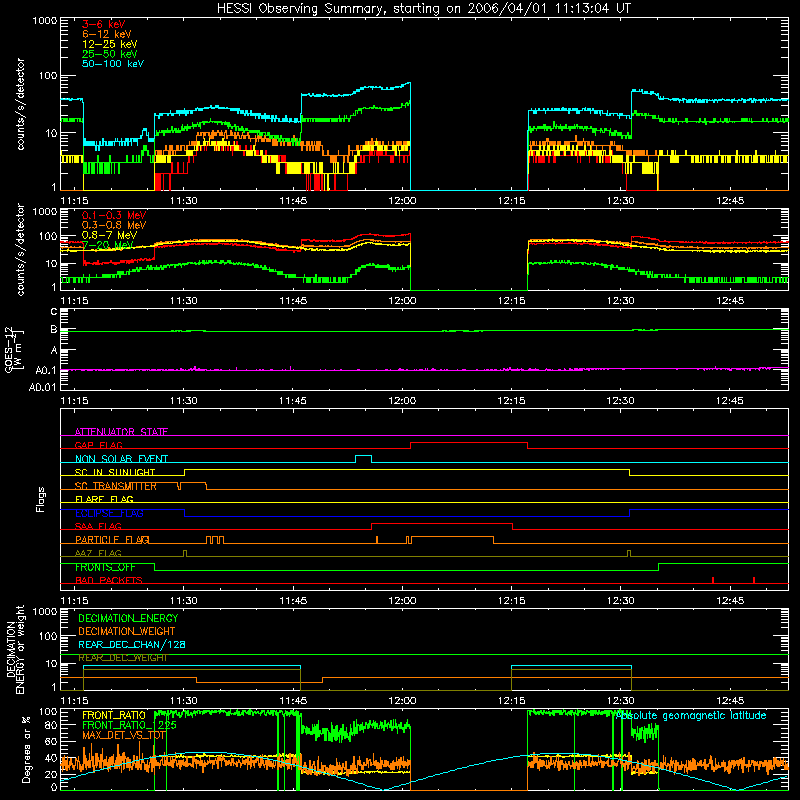The width and height of the screenshot is (800, 800).
Task: Select the 3-6 keV legend label
Action: (103, 24)
